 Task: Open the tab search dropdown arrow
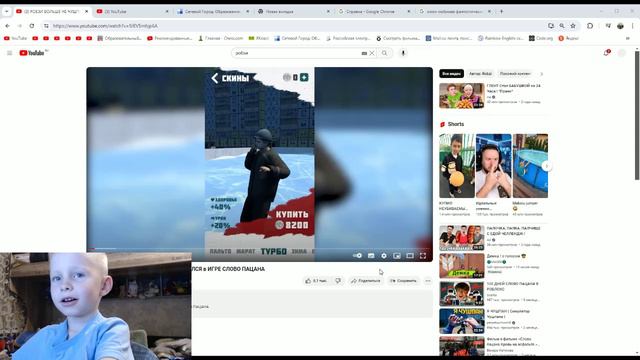7,11
